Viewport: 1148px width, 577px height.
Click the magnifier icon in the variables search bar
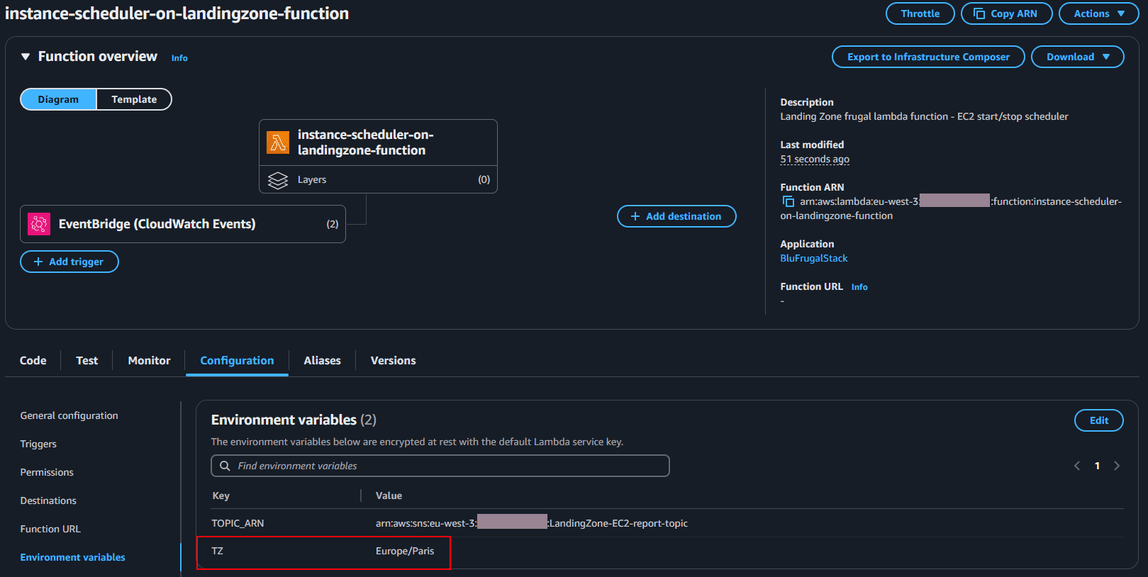pyautogui.click(x=225, y=465)
